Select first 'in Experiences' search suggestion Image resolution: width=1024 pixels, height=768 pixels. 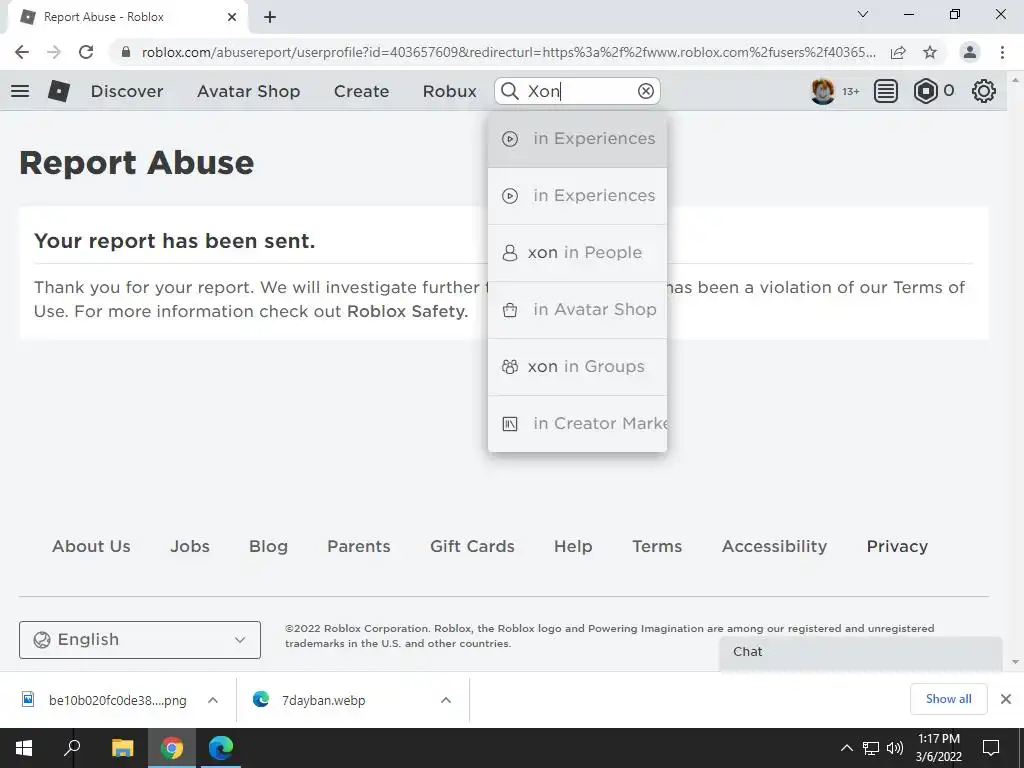[577, 139]
